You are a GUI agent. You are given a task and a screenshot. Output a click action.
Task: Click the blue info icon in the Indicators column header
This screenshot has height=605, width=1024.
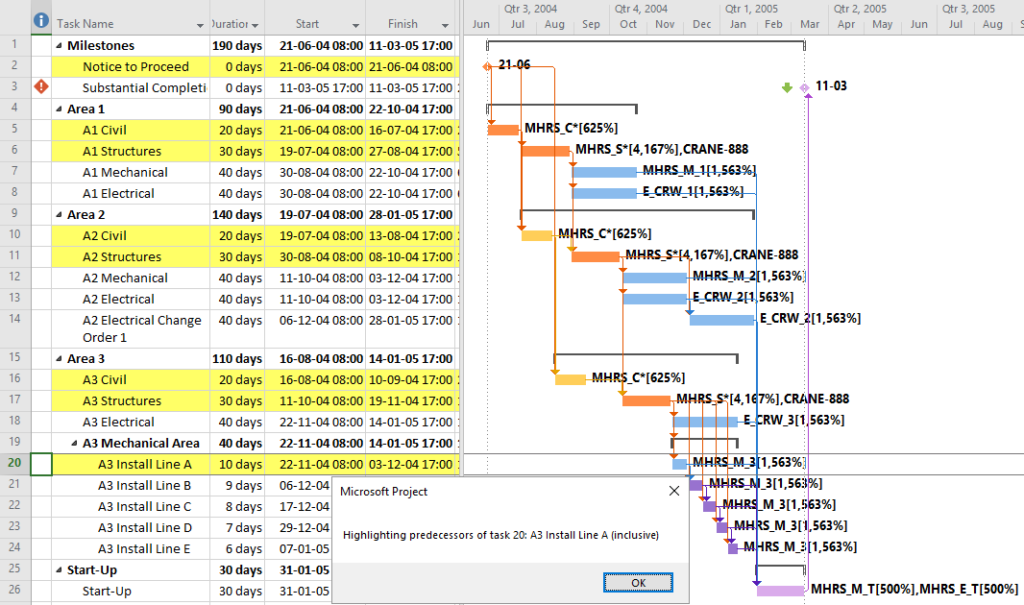point(39,20)
